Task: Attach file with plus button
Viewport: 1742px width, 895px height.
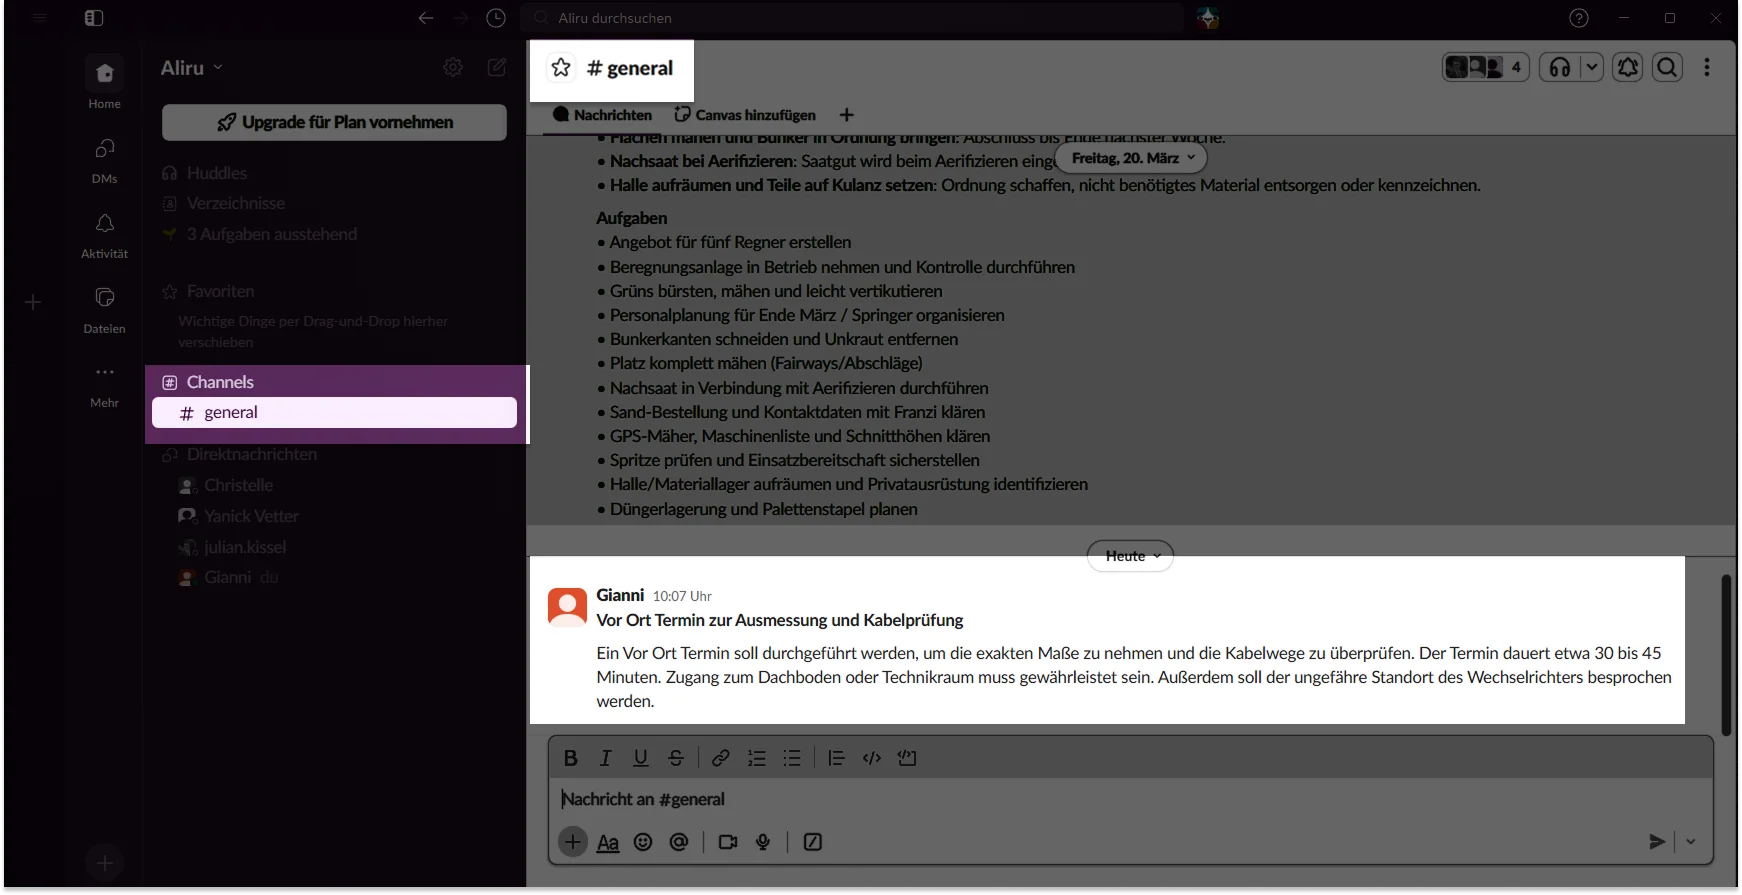Action: (573, 842)
